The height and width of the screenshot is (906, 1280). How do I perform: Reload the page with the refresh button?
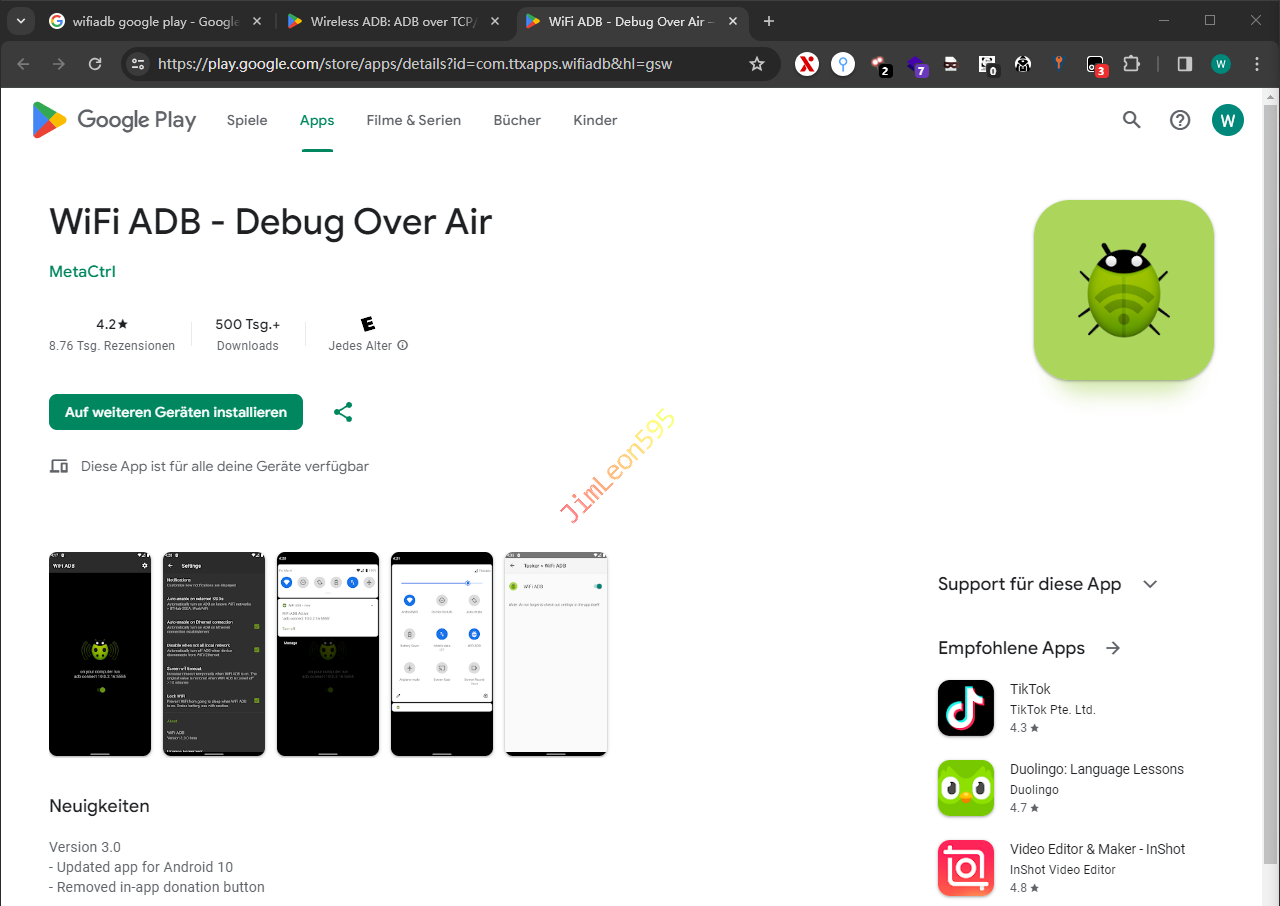point(95,64)
